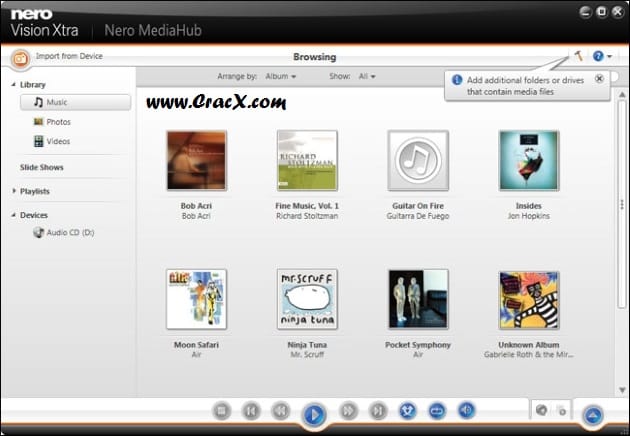The width and height of the screenshot is (630, 436).
Task: Open the Guitar On Fire album placeholder
Action: (x=418, y=160)
